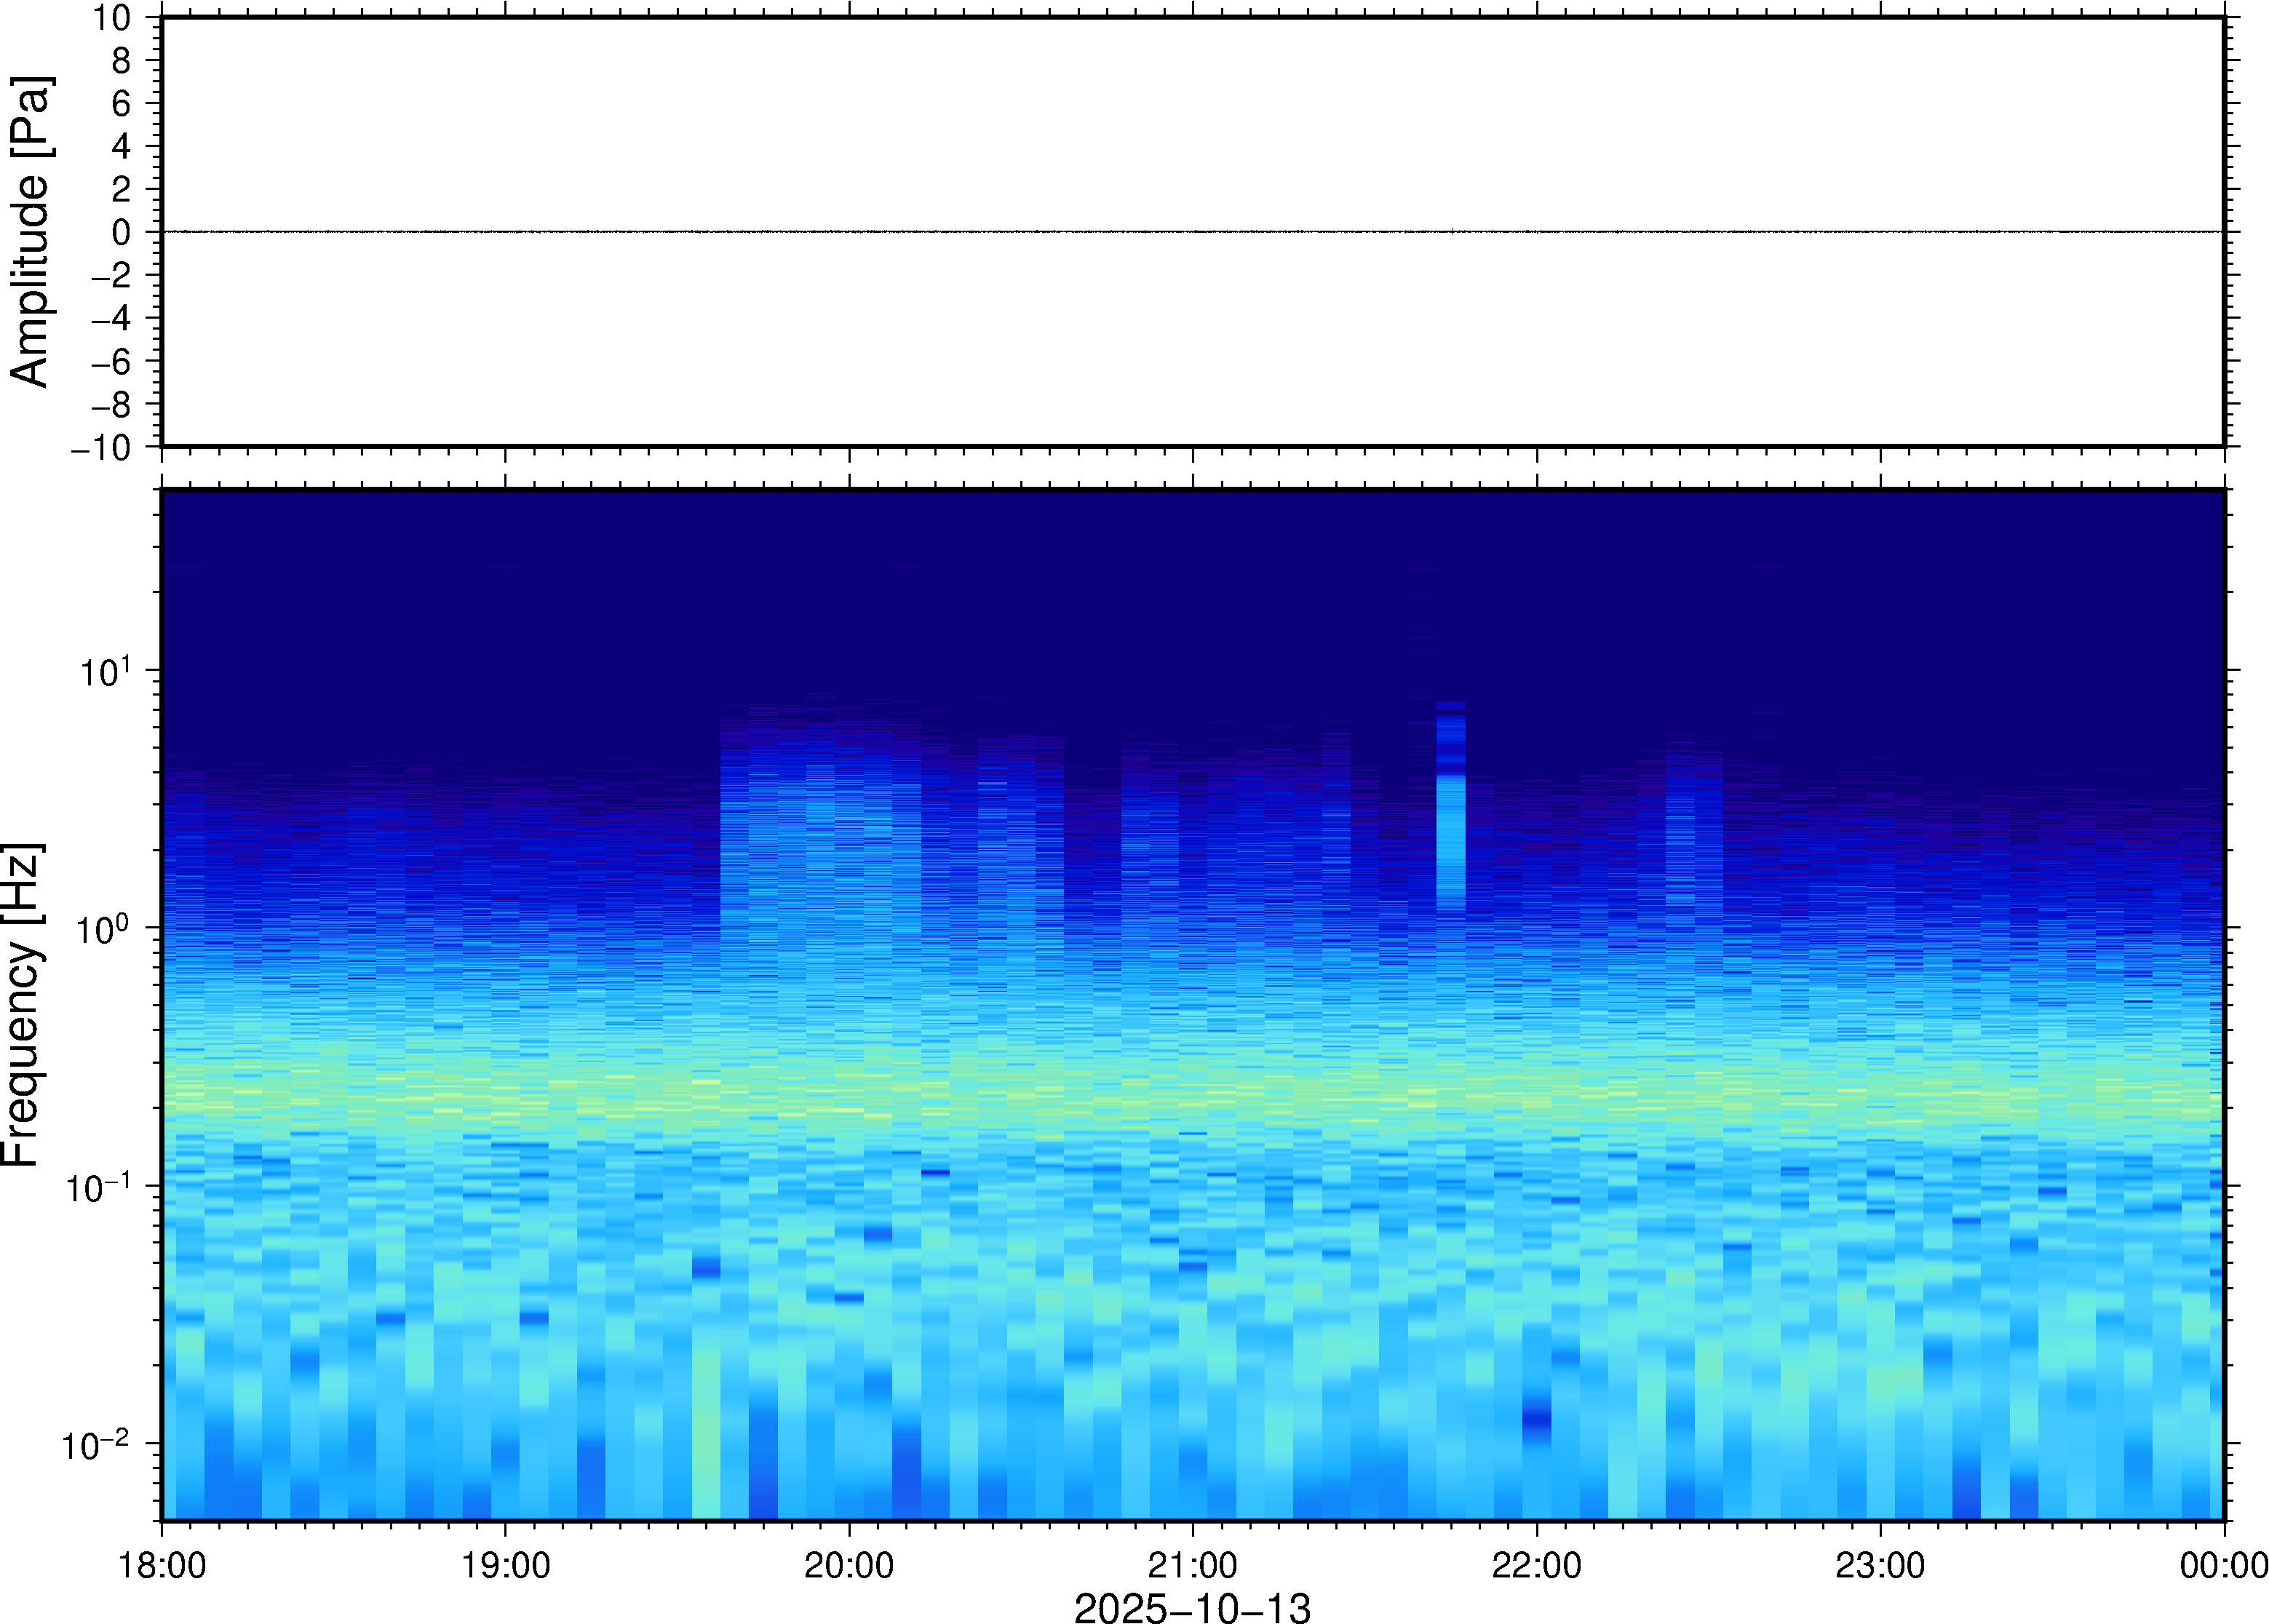This screenshot has width=2269, height=1624.
Task: Click the Frequency [Hz] axis title
Action: click(x=22, y=1005)
